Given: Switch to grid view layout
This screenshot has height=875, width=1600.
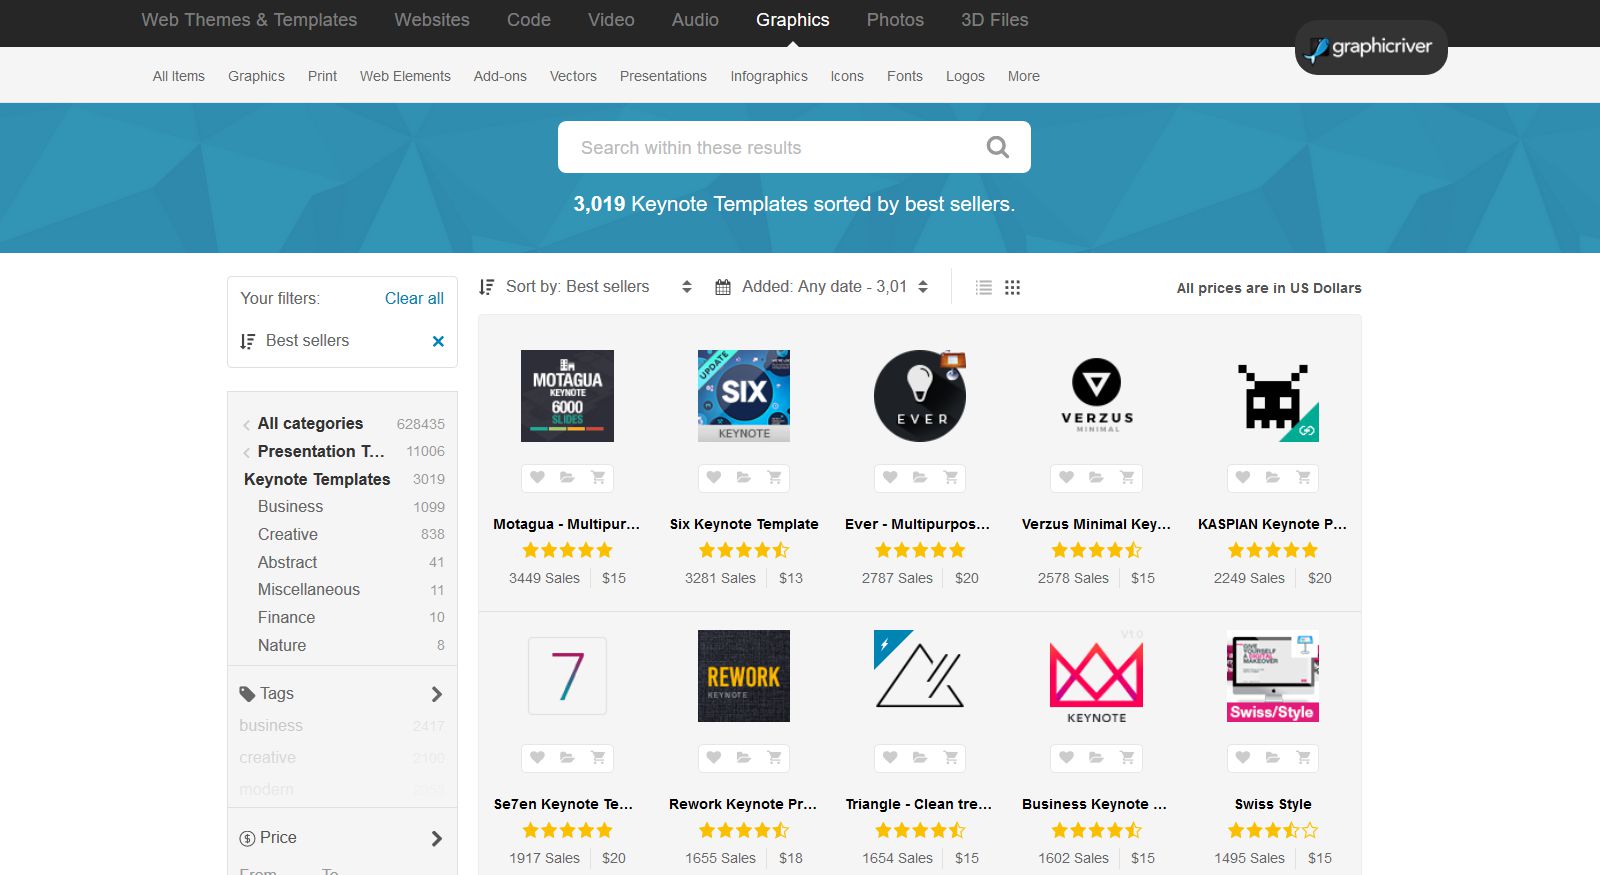Looking at the screenshot, I should click(1012, 288).
